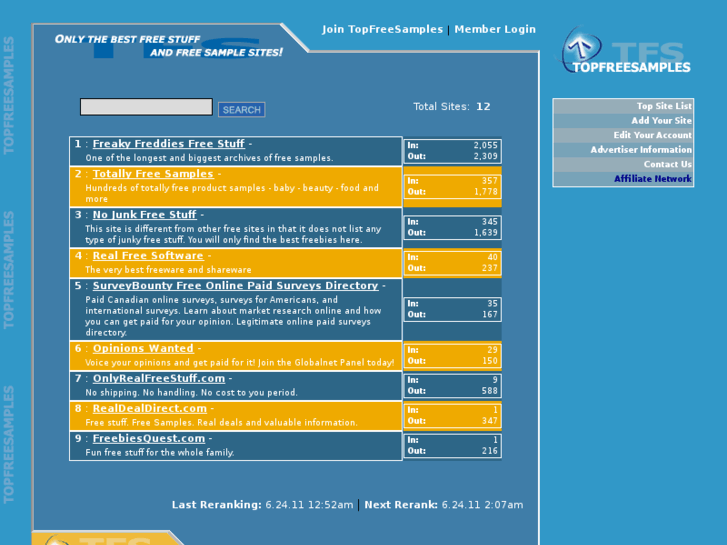
Task: Click 'One of the longest and biggest archives' description
Action: 209,158
